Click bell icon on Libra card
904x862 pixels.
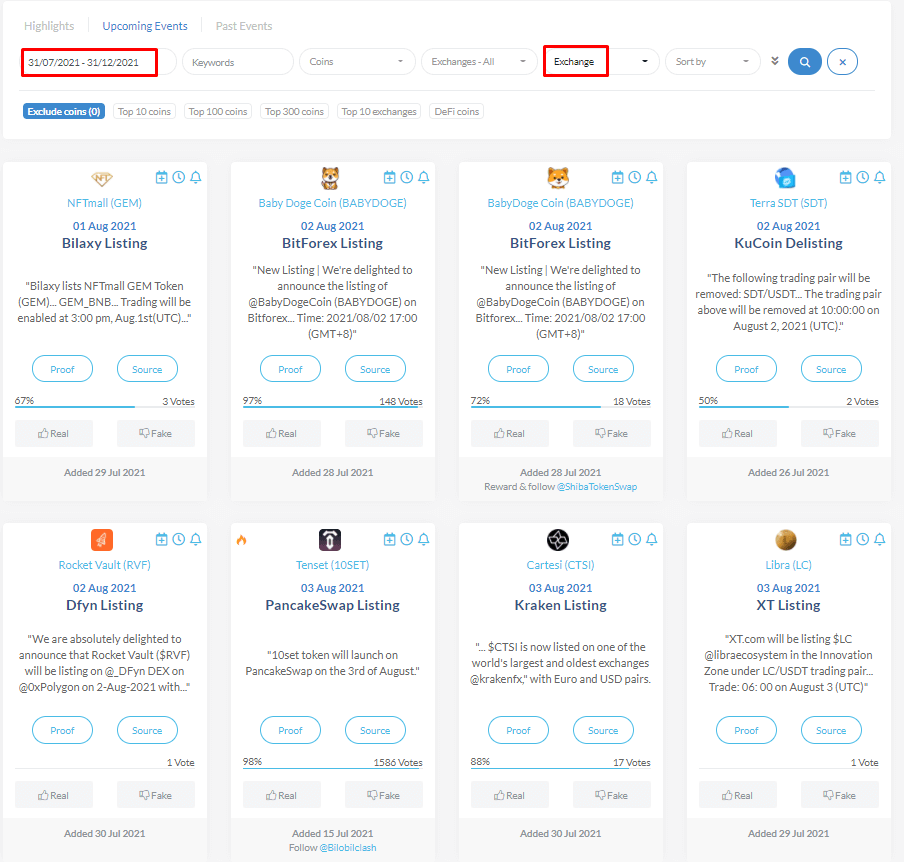click(x=879, y=540)
